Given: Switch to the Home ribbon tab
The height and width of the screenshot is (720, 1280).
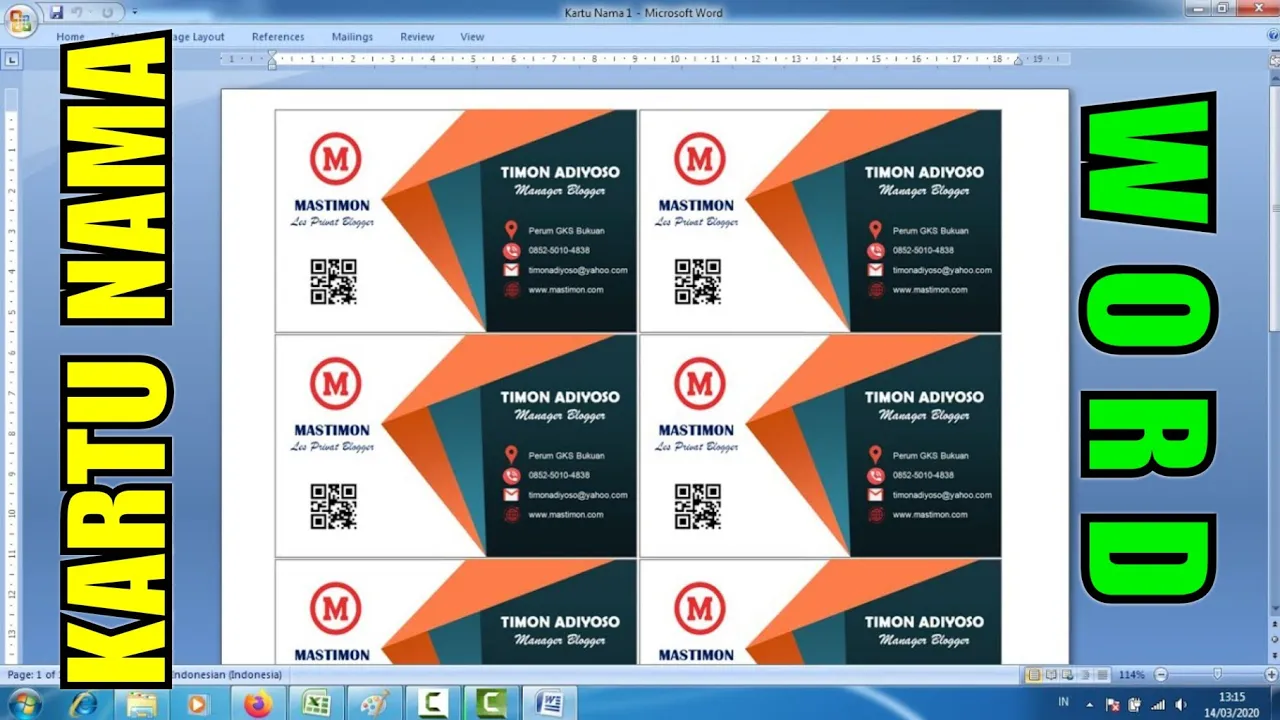Looking at the screenshot, I should tap(70, 37).
